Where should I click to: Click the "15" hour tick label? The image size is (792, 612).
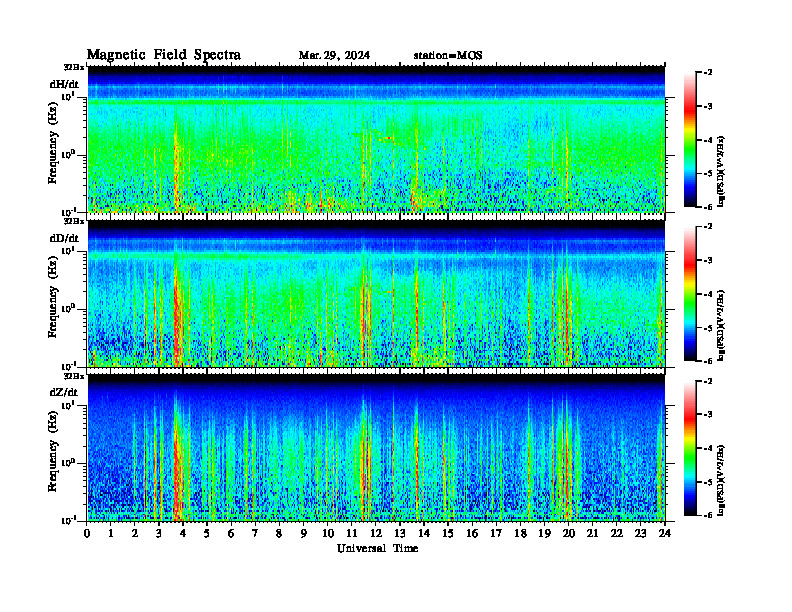pos(448,533)
